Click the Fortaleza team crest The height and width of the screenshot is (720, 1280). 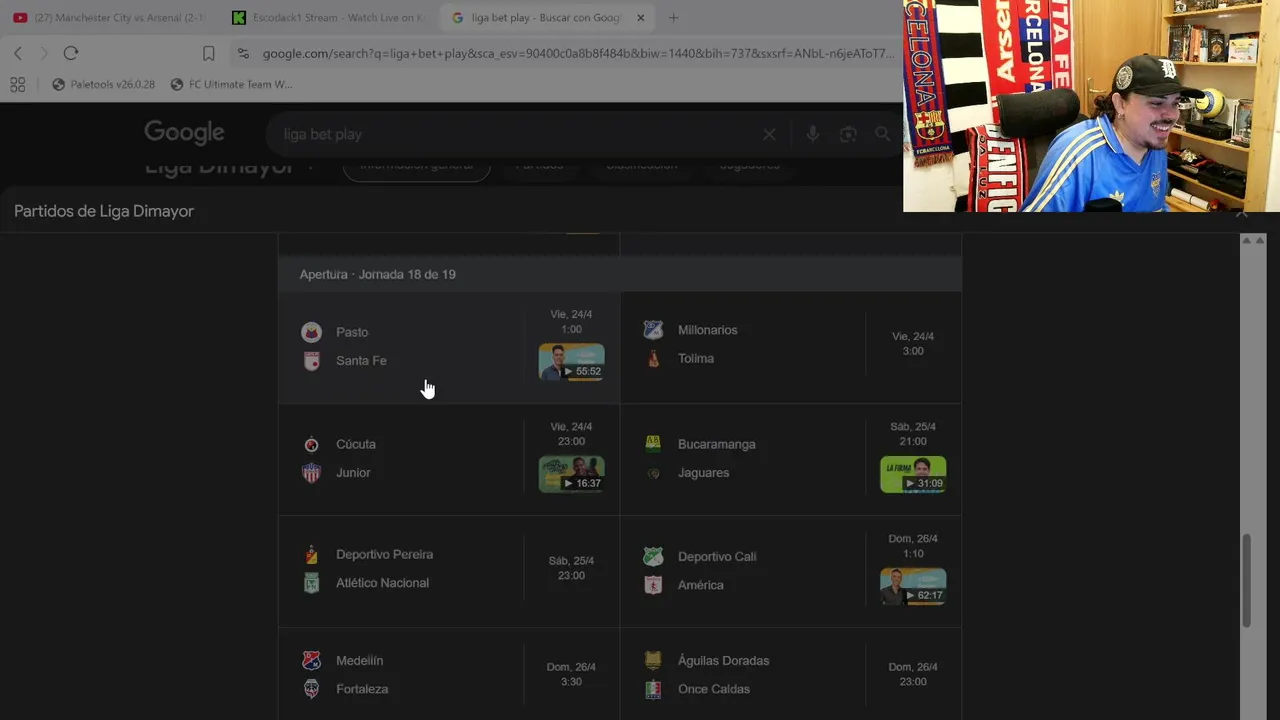[x=311, y=689]
